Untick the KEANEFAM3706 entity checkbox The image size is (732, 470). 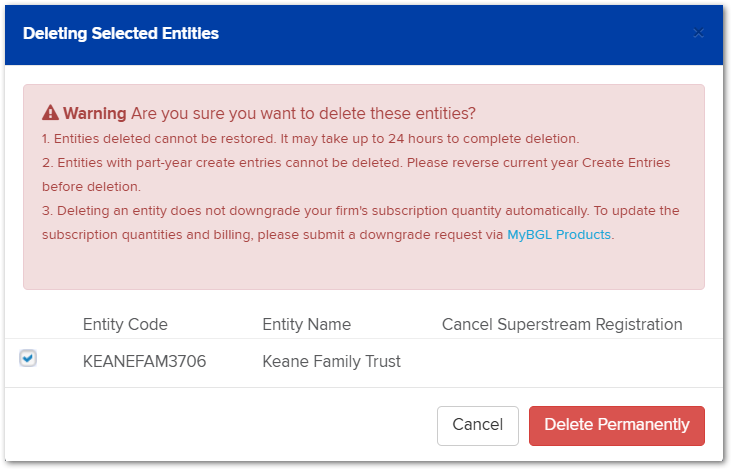(28, 358)
